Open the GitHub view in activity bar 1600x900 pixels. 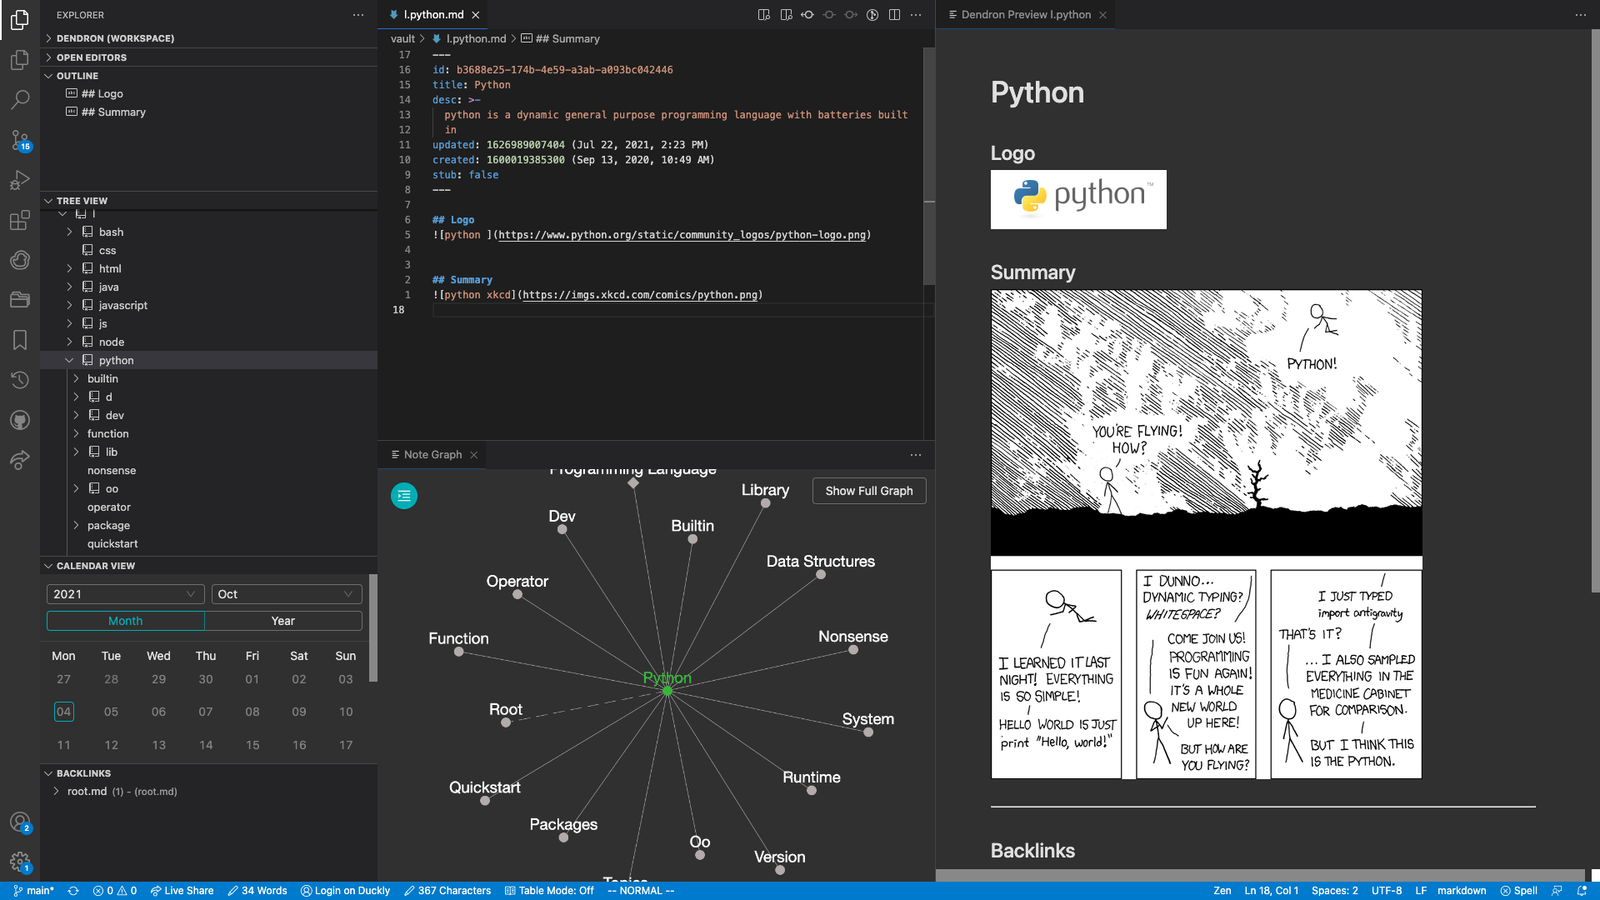tap(19, 420)
